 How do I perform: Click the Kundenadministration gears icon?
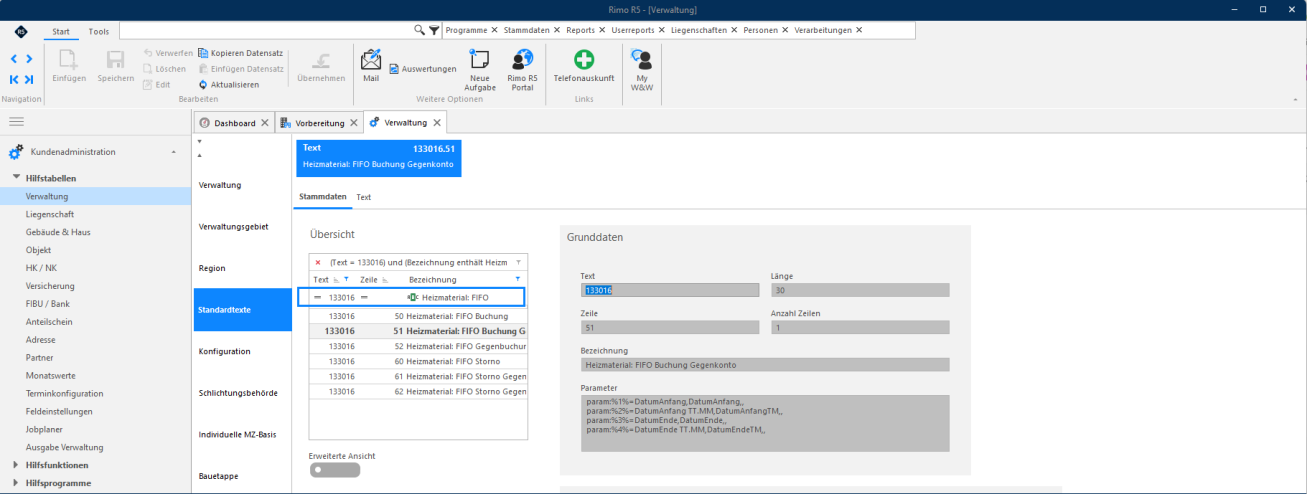pos(16,152)
